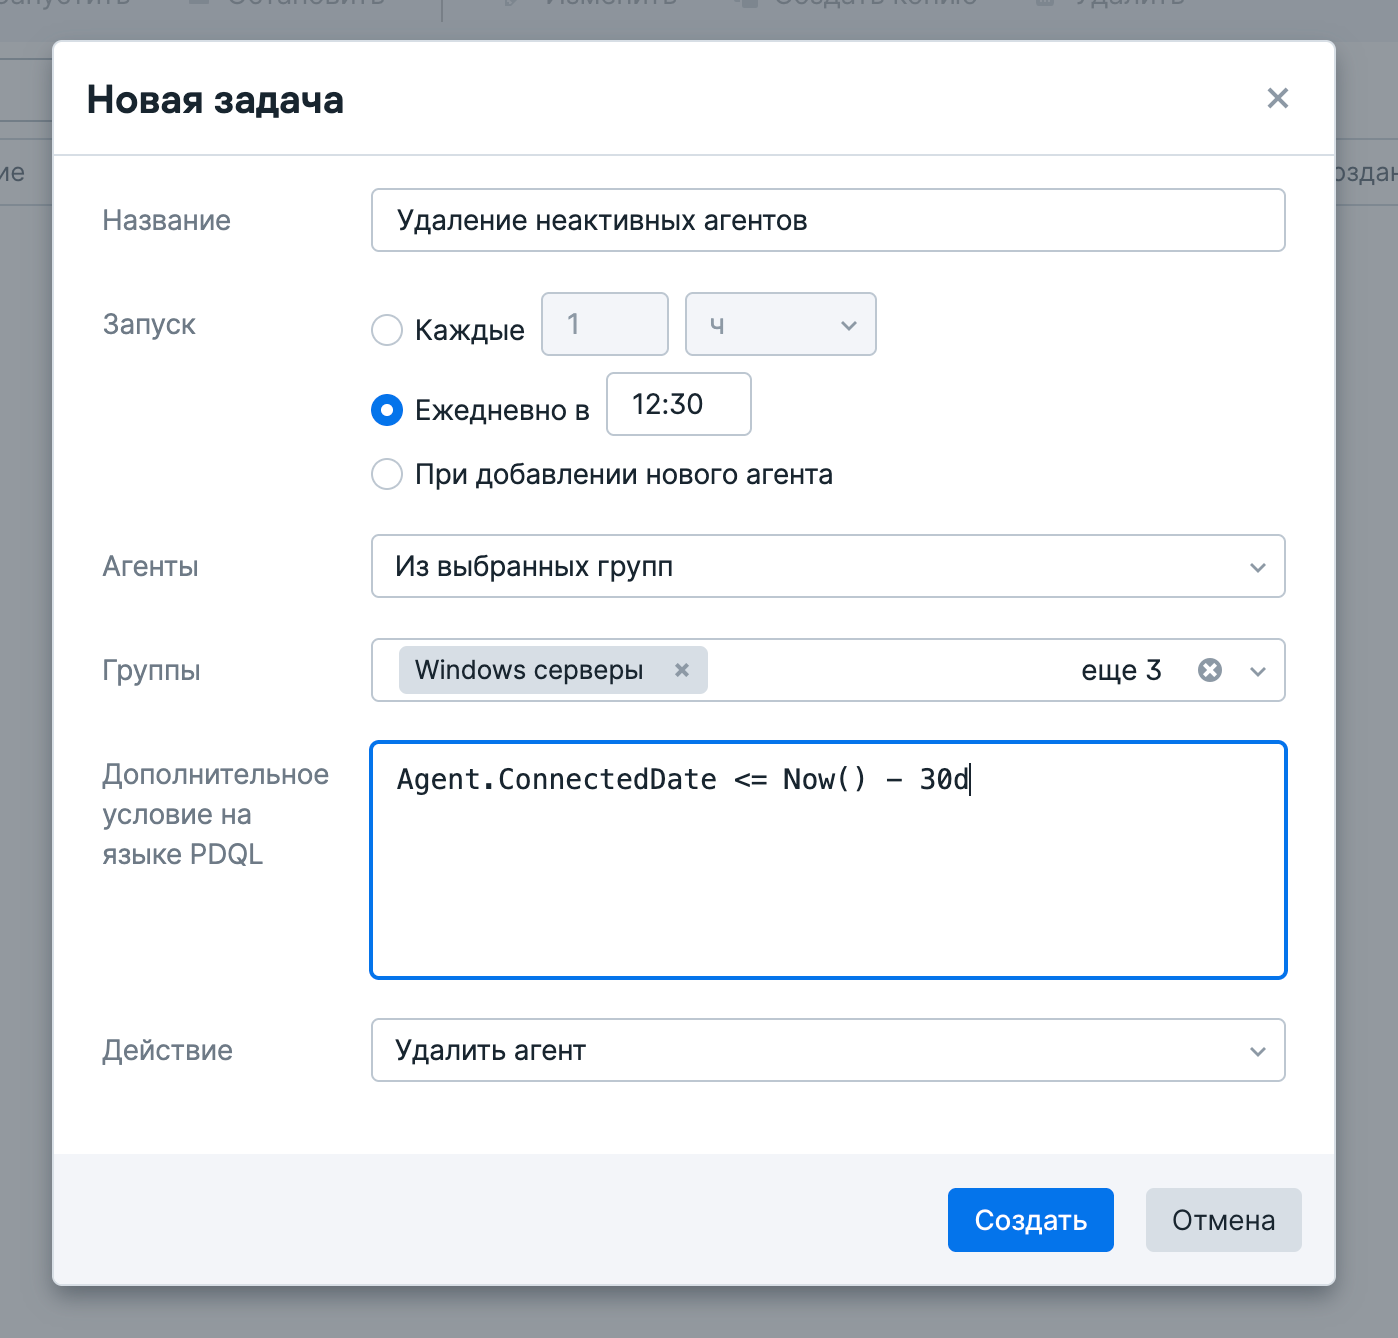Click the Новая задача dialog title

coord(215,100)
